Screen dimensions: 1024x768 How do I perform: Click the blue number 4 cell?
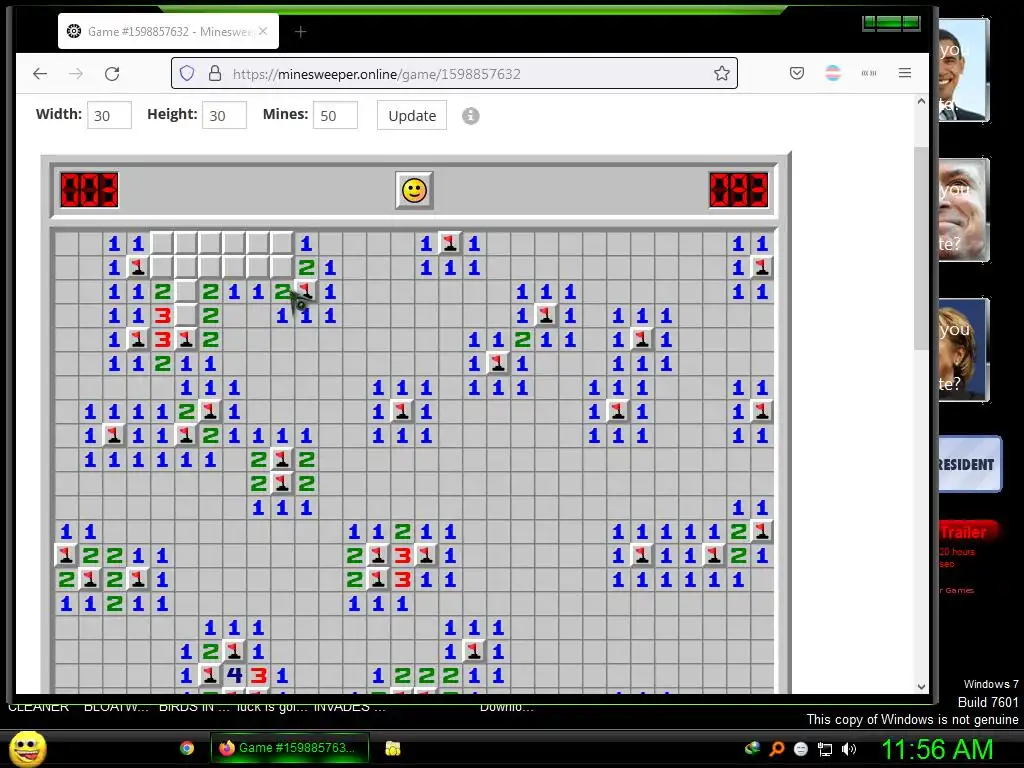click(x=234, y=675)
